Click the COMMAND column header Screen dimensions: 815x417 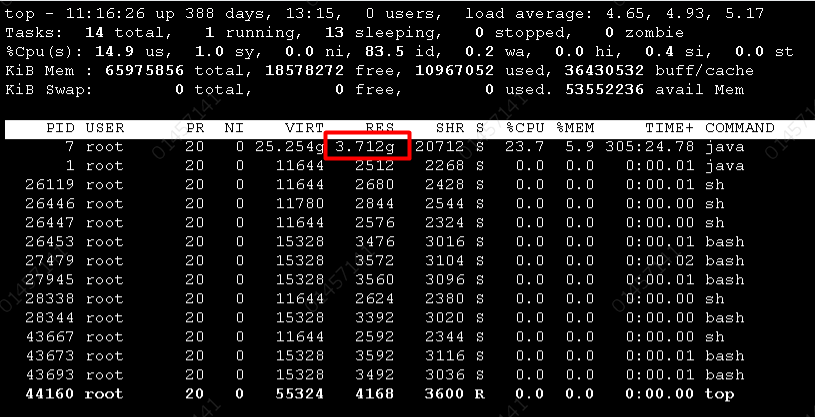point(739,128)
